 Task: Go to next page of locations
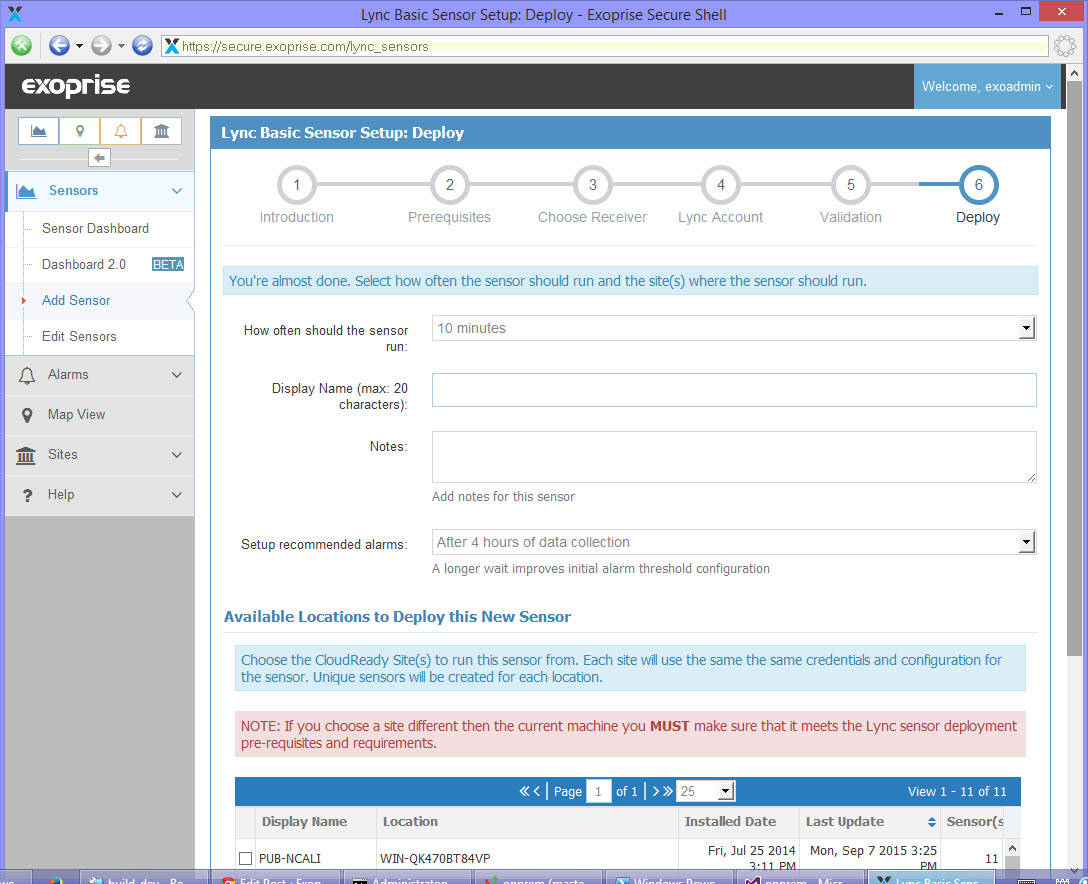[x=655, y=791]
